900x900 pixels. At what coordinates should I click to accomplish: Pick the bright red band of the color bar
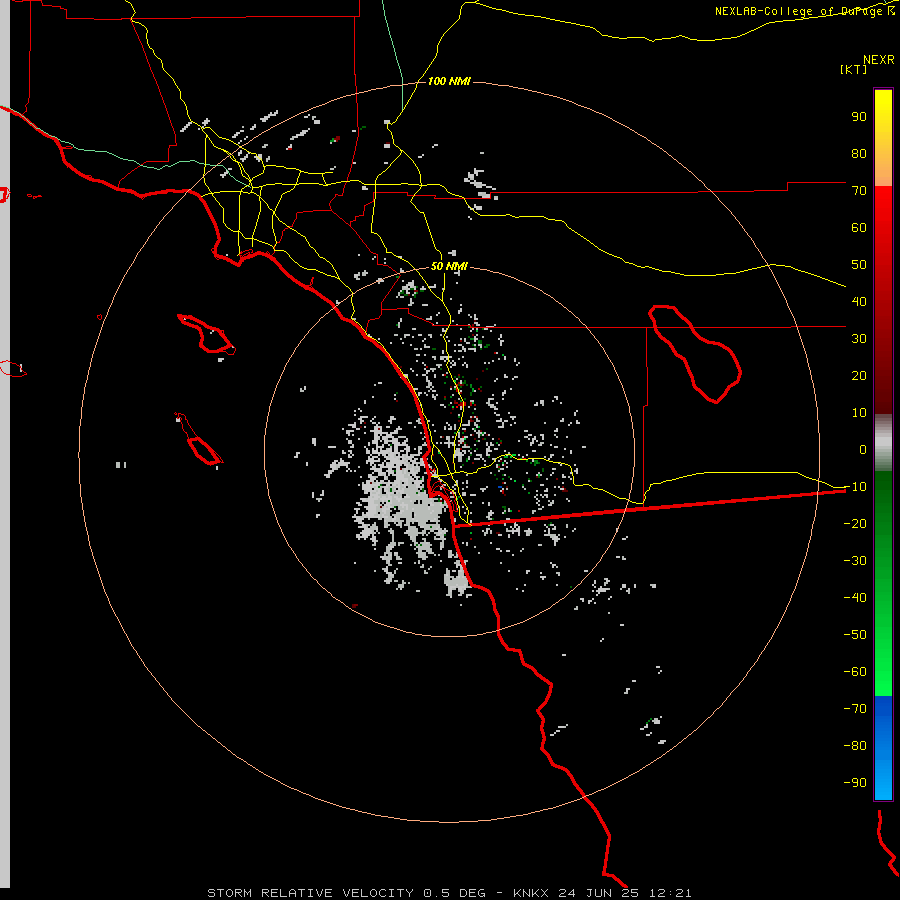click(883, 210)
